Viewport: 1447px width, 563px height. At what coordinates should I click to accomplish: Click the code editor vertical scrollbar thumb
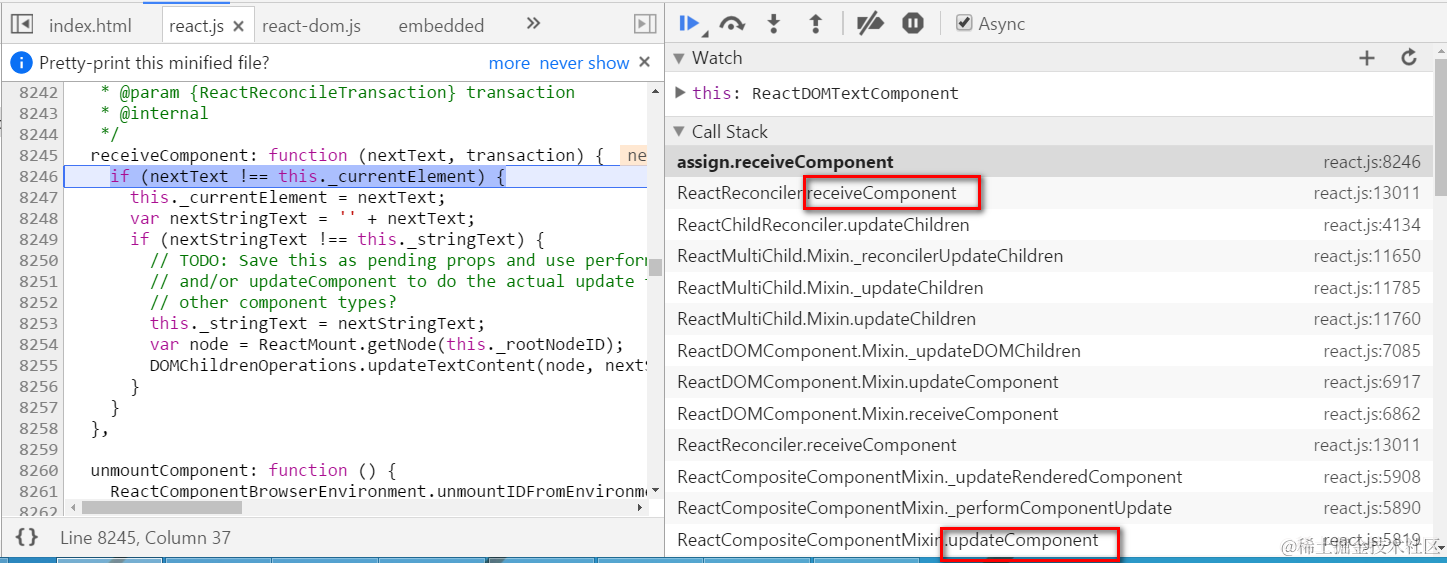655,267
